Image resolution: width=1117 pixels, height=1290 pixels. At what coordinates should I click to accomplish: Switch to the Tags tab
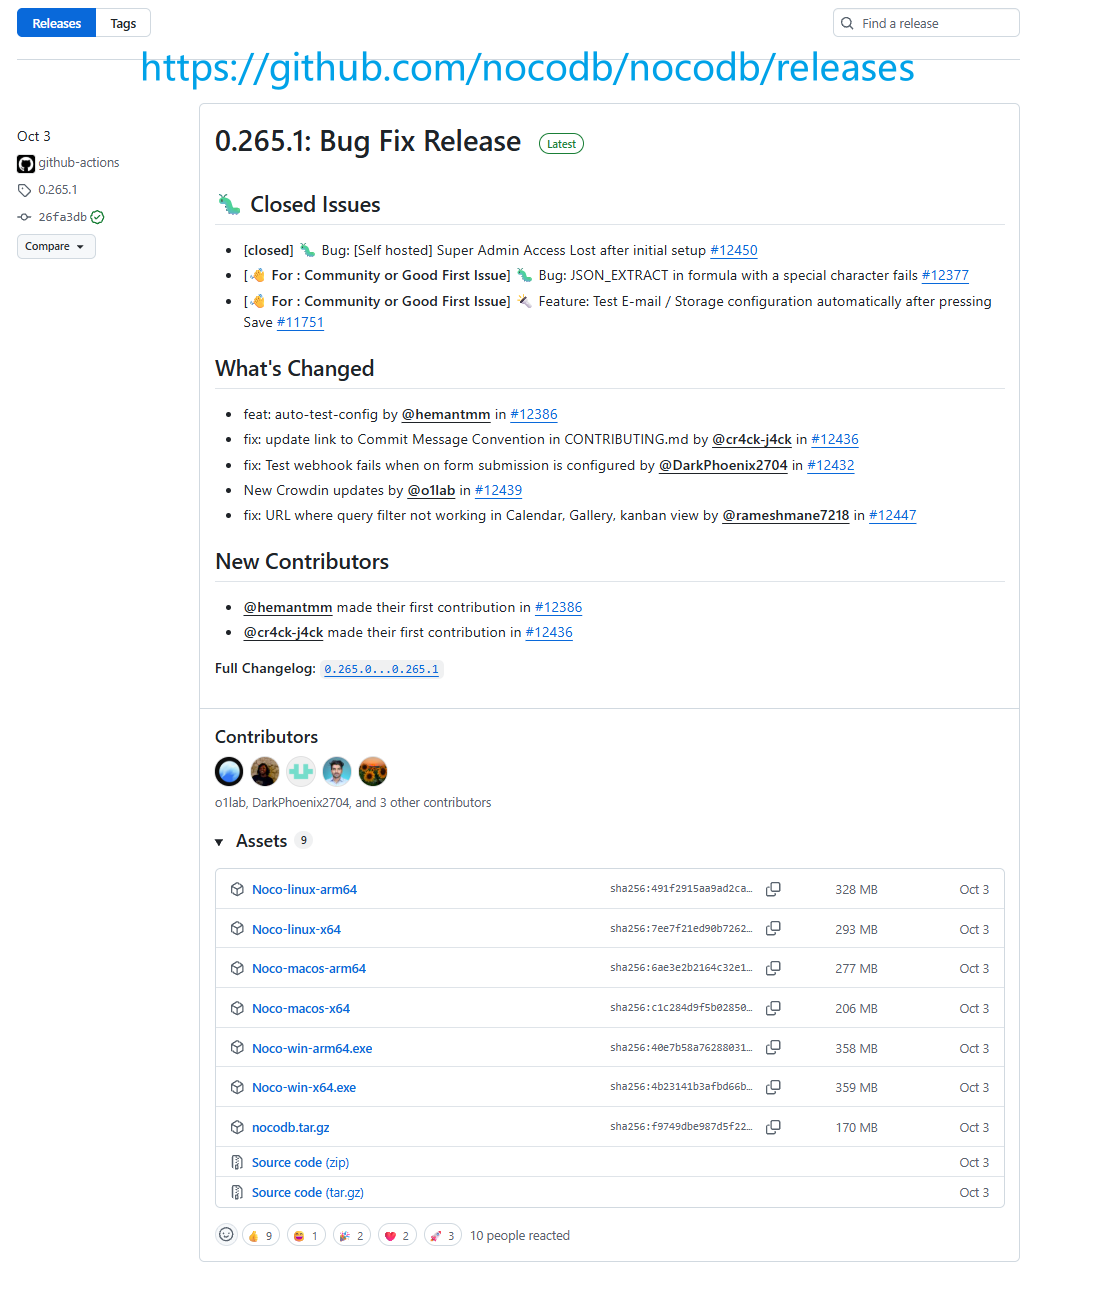pos(123,23)
